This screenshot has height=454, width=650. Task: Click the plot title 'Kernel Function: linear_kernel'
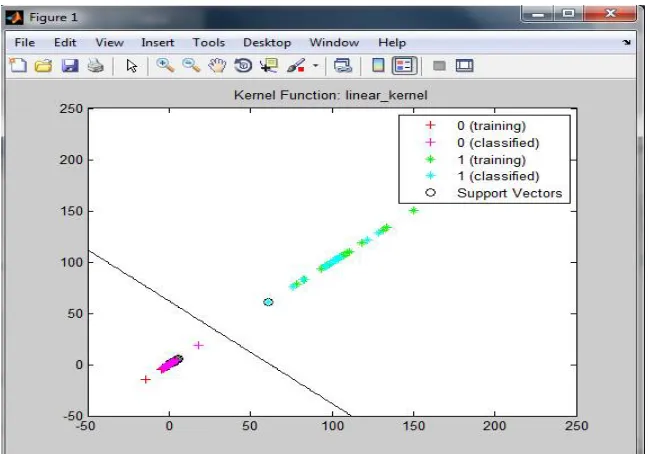click(x=330, y=95)
